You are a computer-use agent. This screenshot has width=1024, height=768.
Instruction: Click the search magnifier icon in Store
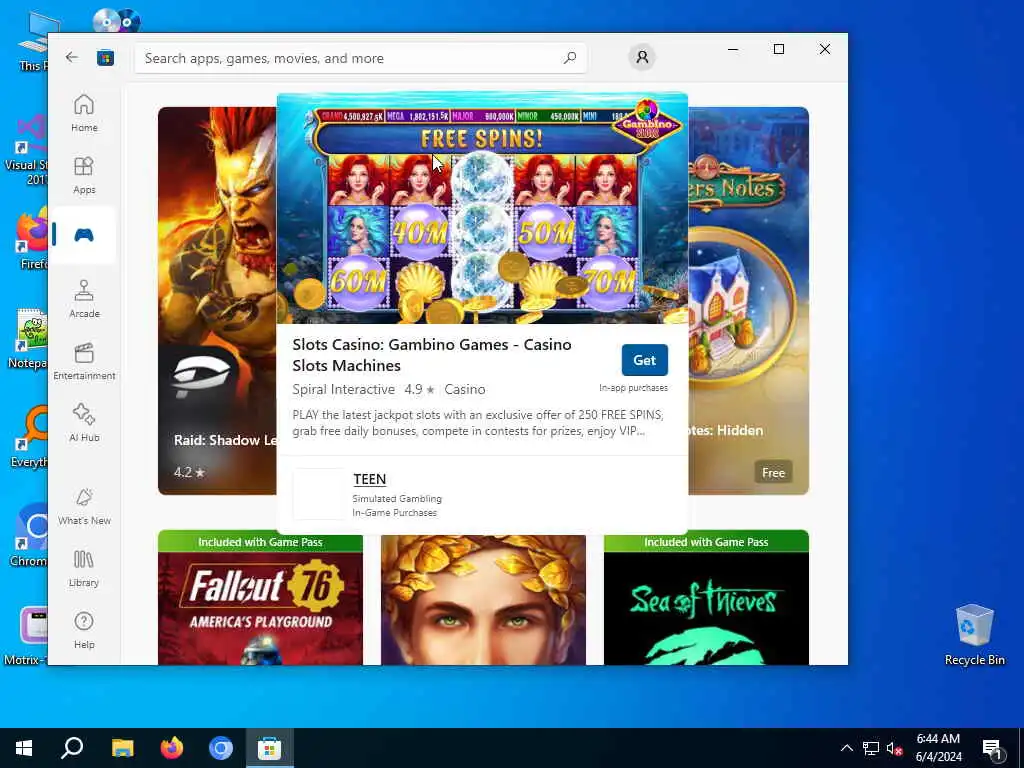click(x=569, y=58)
